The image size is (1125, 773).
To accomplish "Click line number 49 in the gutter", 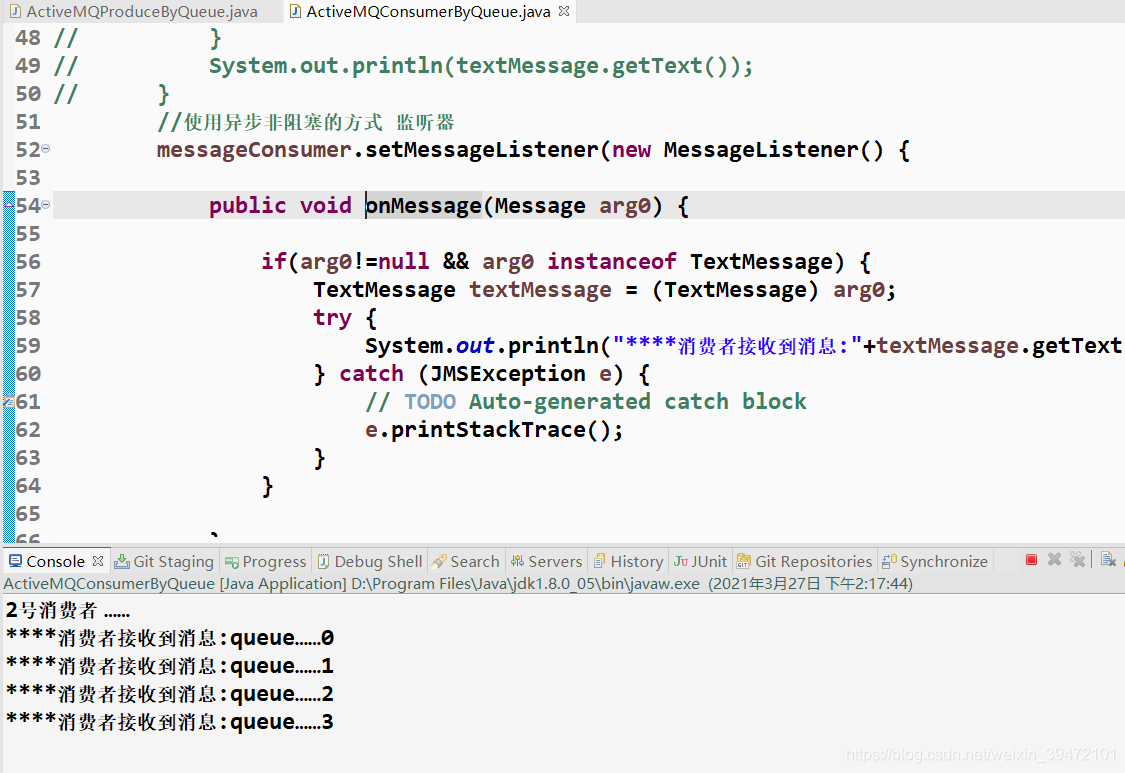I will [x=28, y=65].
